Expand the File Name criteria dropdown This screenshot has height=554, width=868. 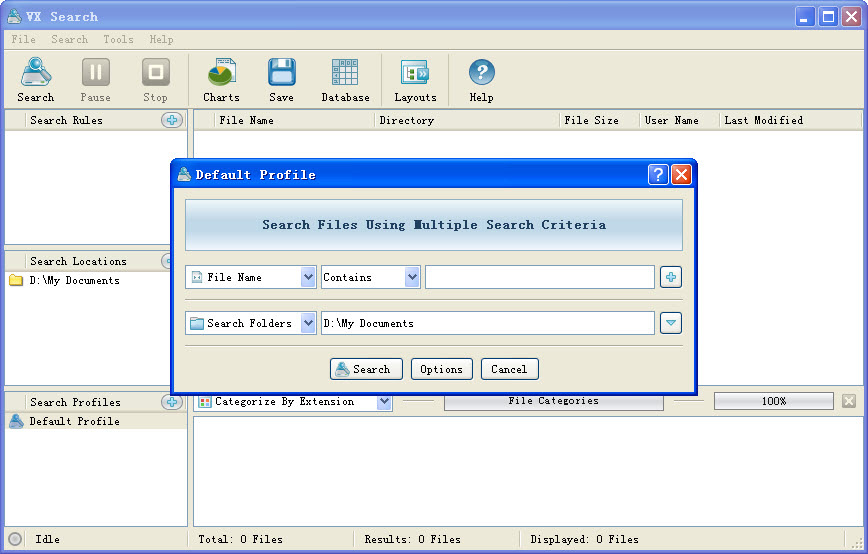pos(308,277)
